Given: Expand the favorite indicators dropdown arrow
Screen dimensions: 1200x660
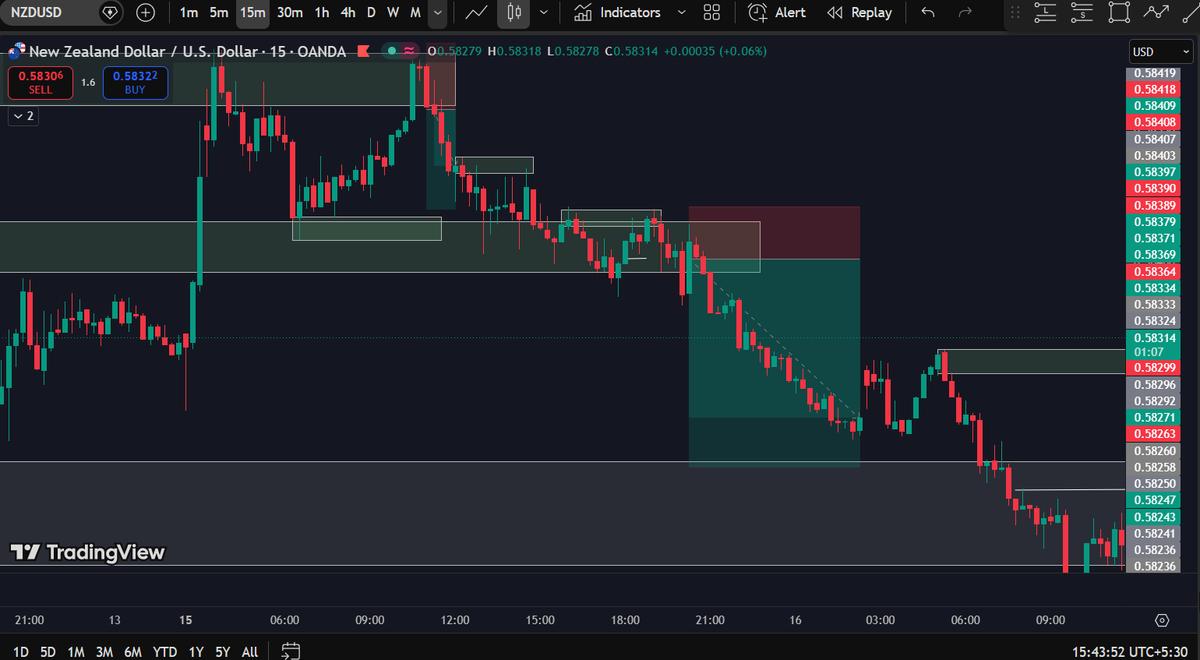Looking at the screenshot, I should point(681,13).
